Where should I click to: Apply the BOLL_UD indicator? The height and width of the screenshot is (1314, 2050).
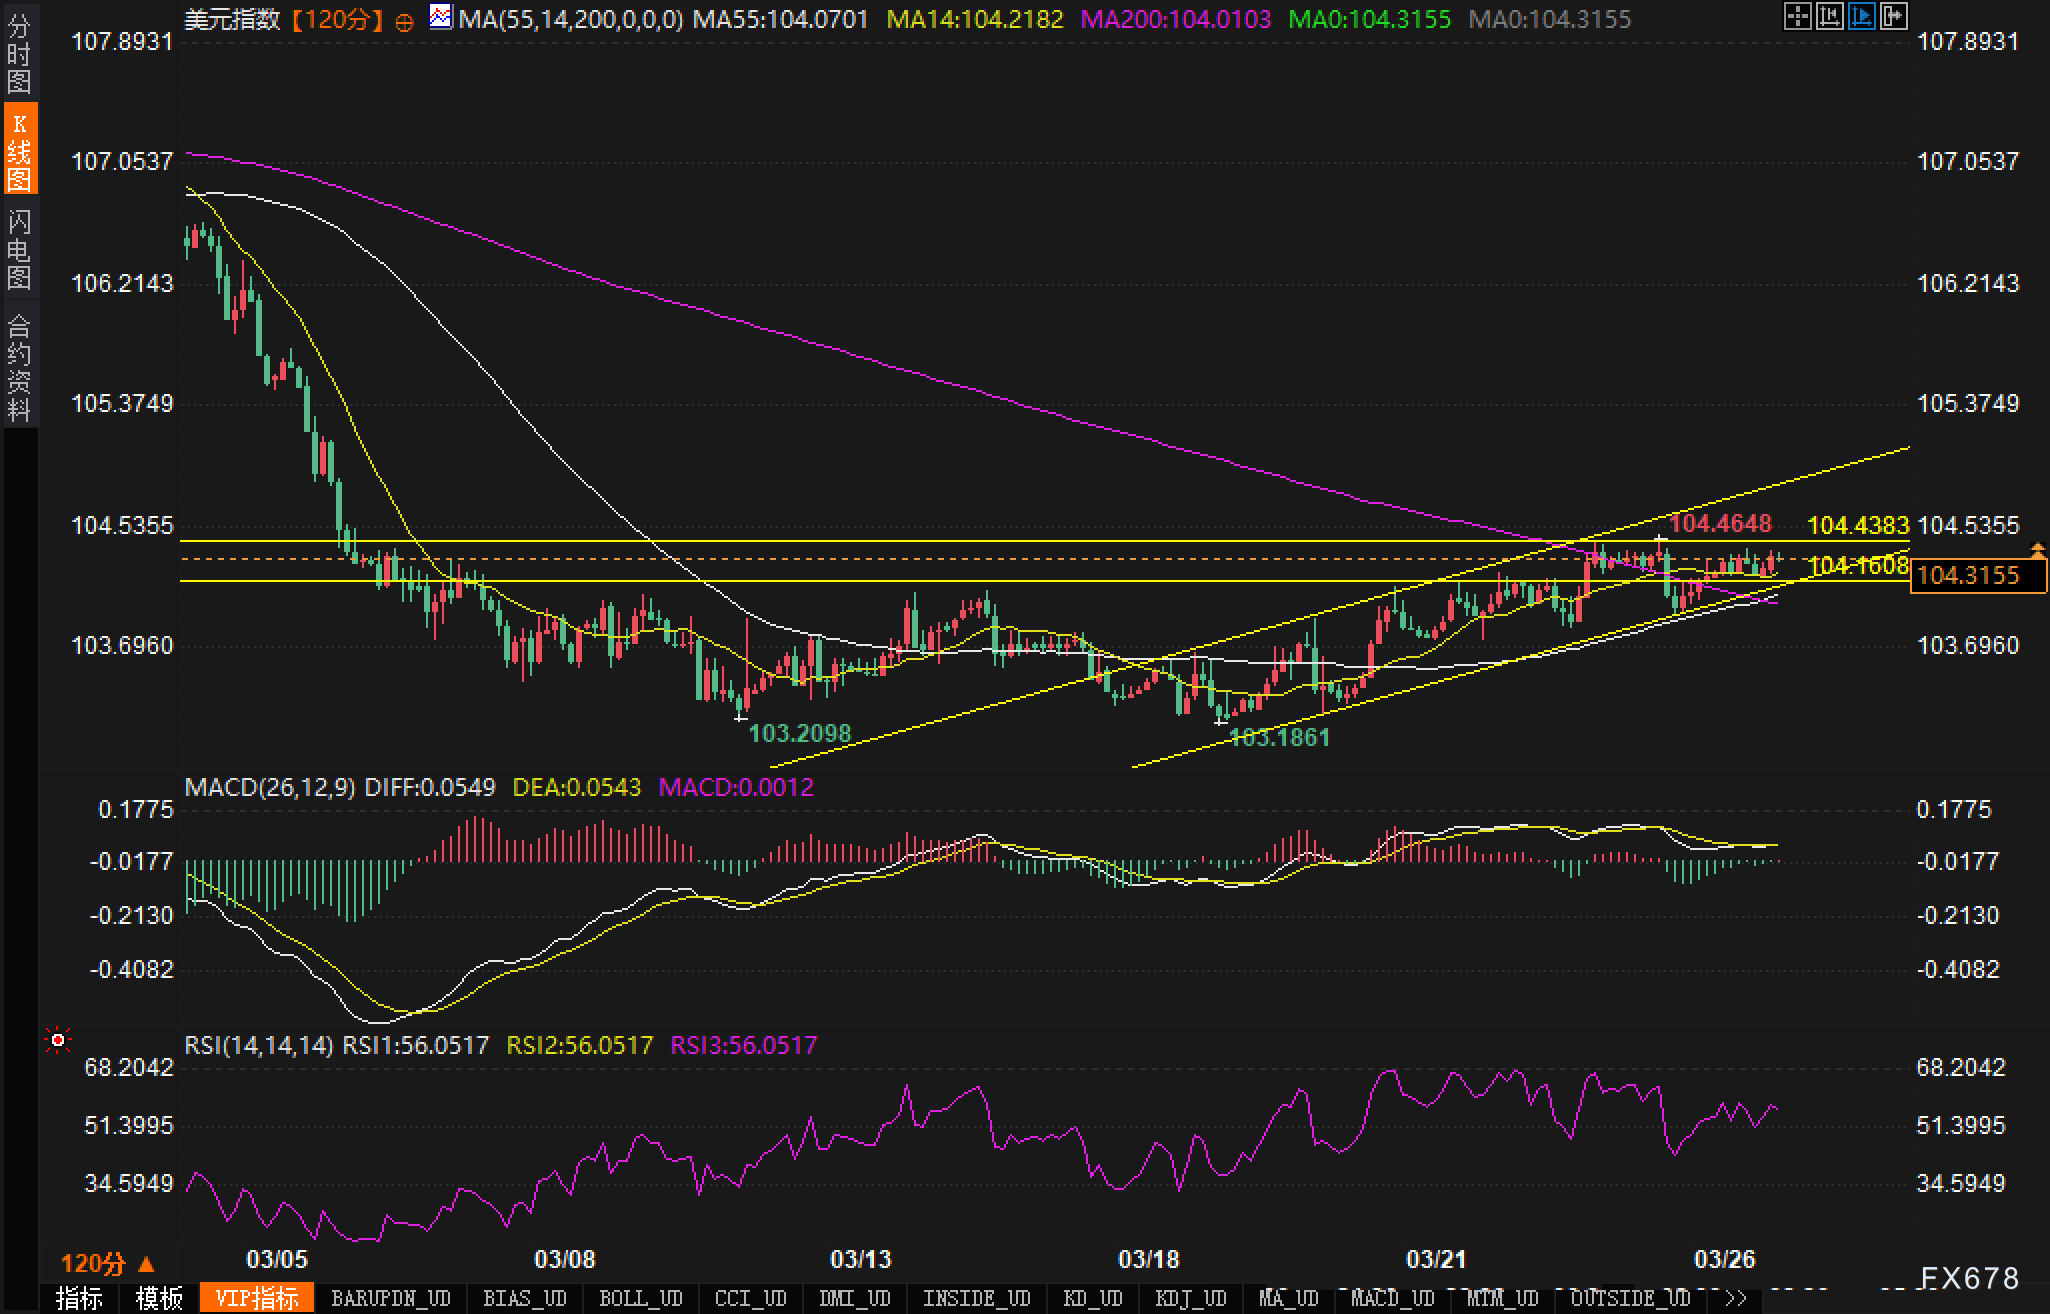[x=640, y=1299]
